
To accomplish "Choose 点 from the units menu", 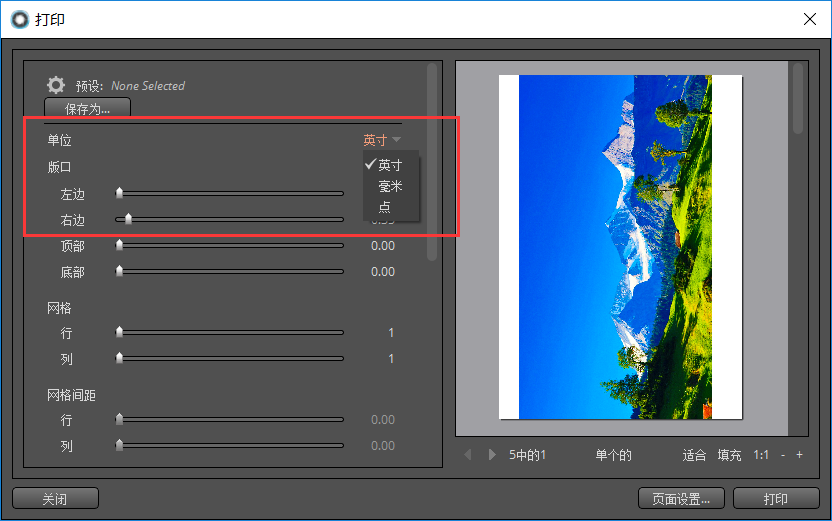I will click(x=385, y=207).
